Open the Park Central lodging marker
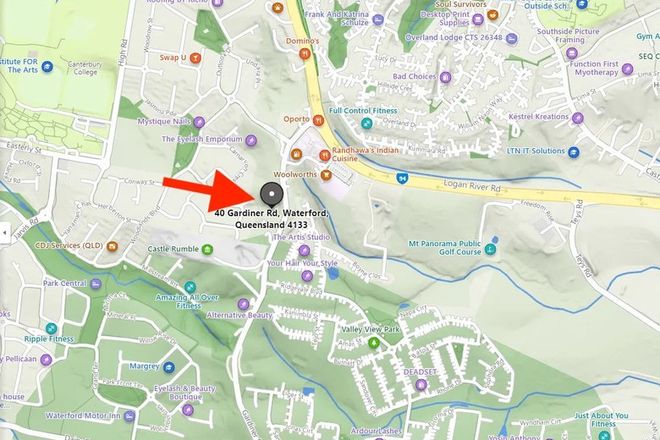The image size is (660, 440). pos(96,284)
